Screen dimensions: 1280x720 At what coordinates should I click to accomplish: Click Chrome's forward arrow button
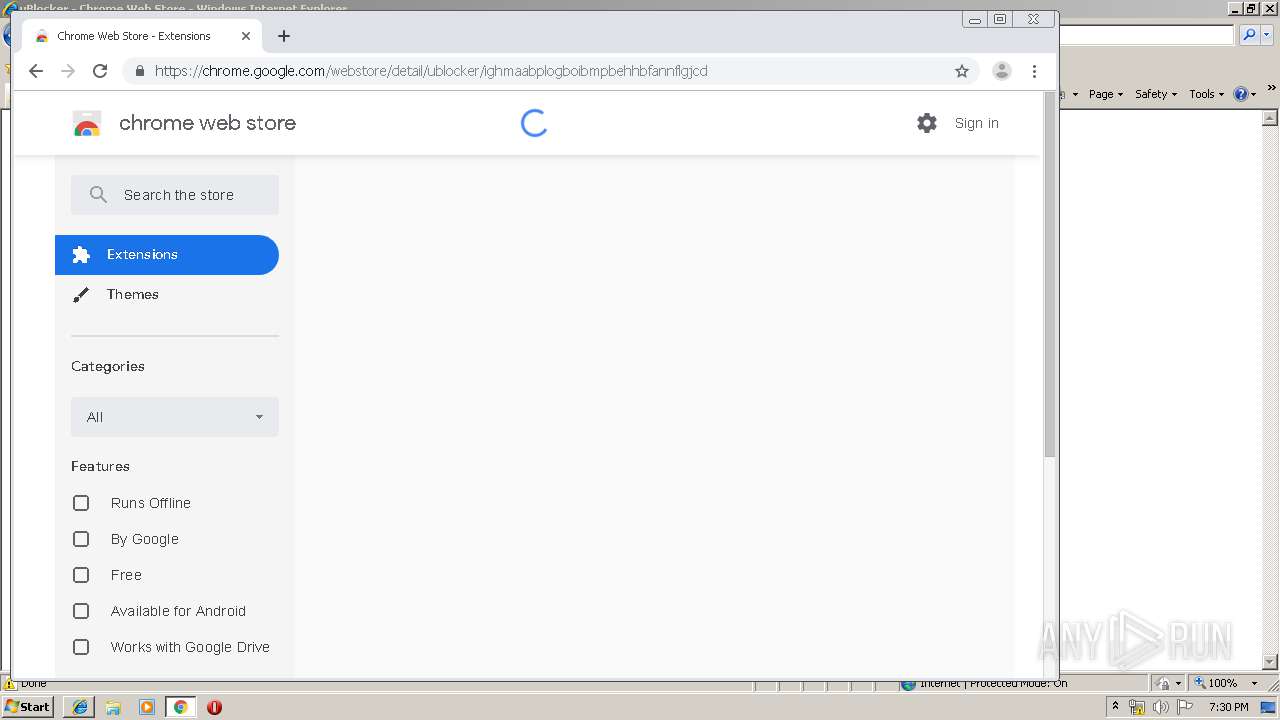click(x=68, y=71)
